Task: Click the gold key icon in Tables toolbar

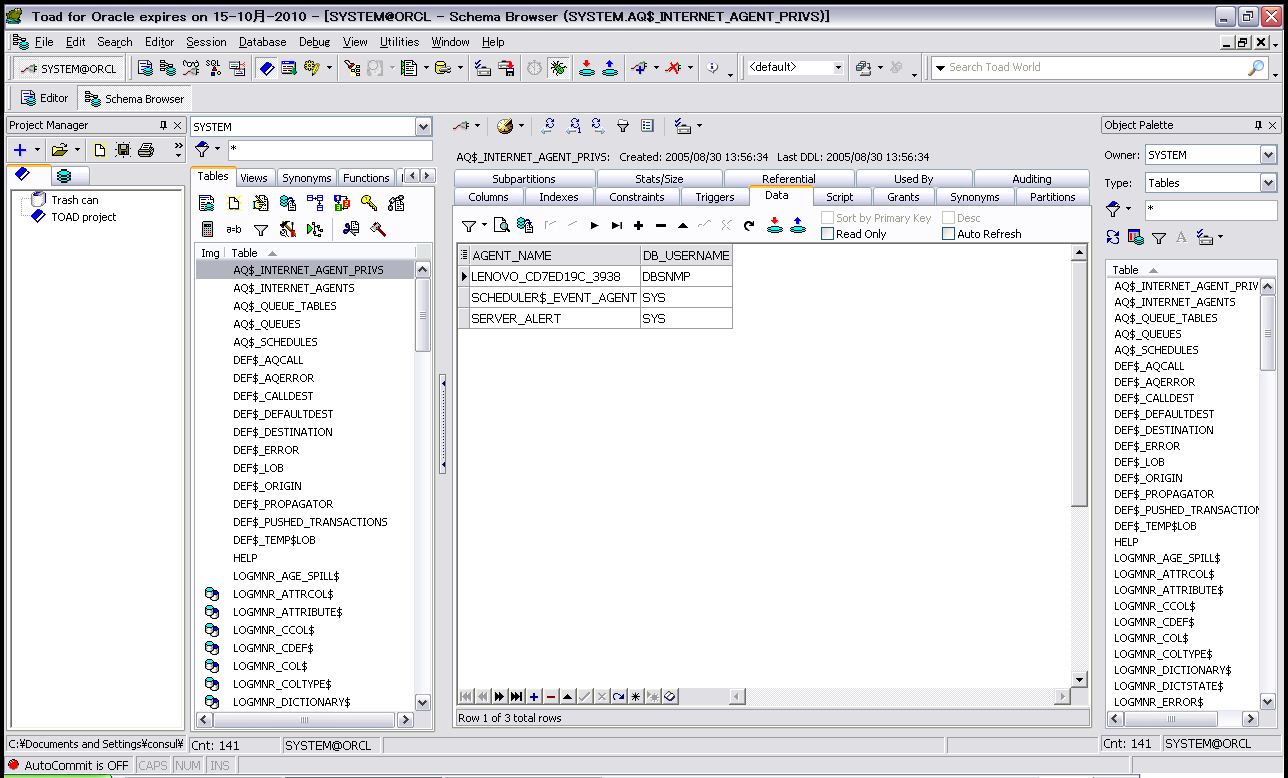Action: (x=369, y=203)
